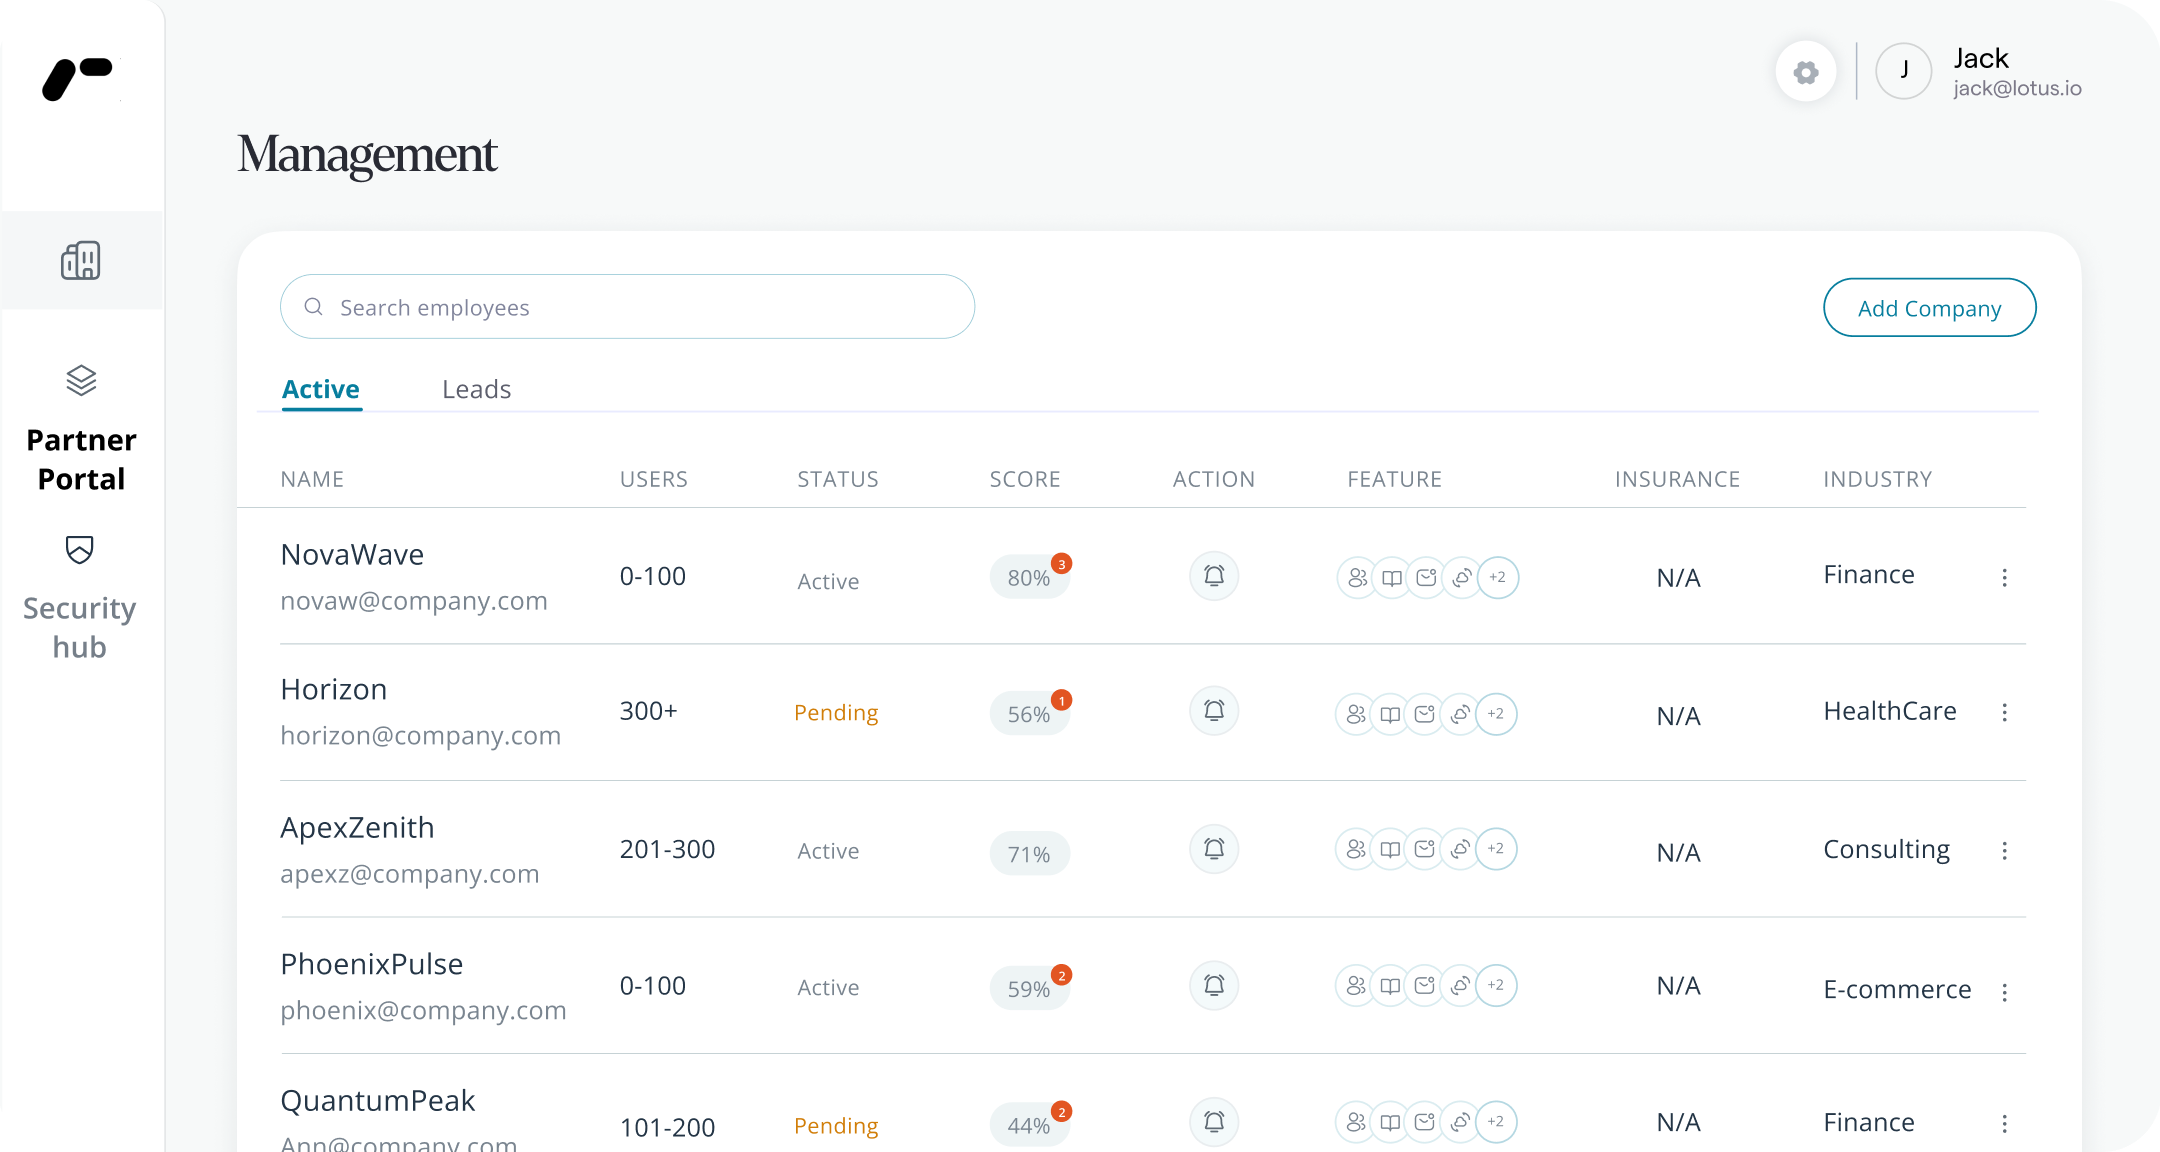Open Jack's user profile avatar
This screenshot has width=2160, height=1152.
1903,71
